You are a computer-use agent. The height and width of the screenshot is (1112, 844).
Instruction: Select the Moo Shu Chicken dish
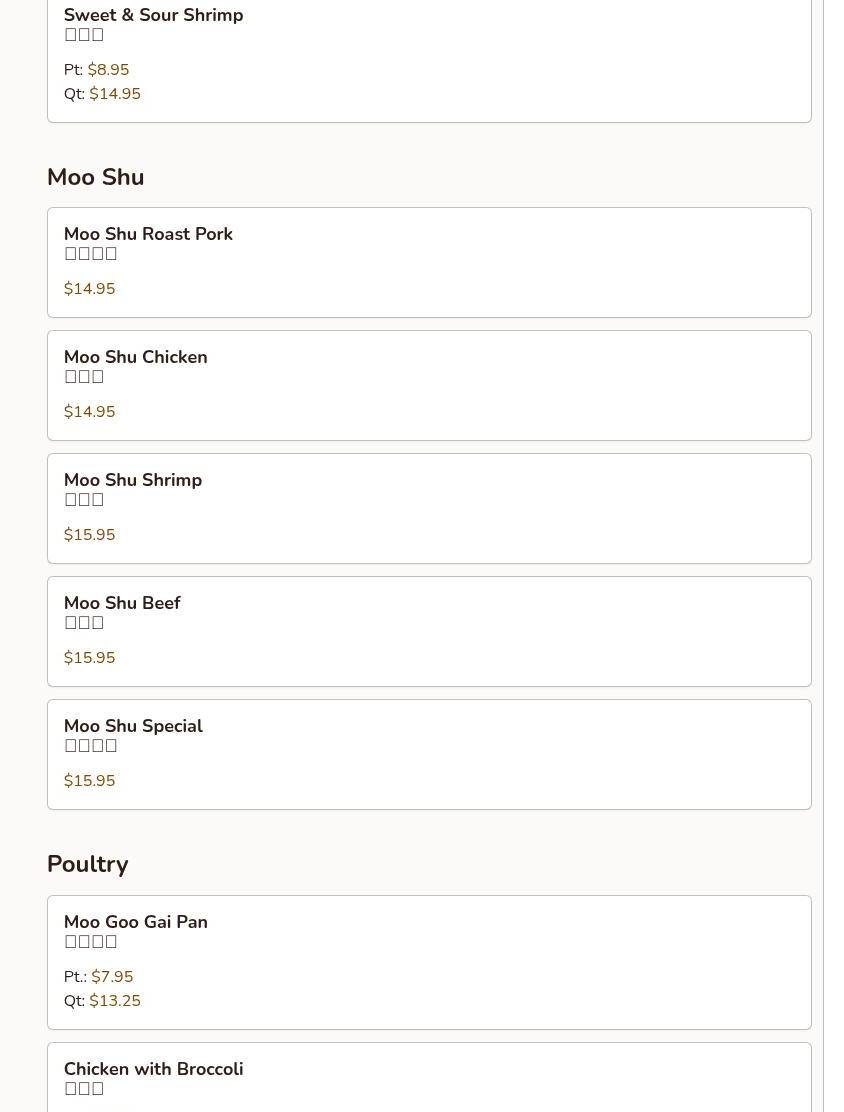[136, 357]
